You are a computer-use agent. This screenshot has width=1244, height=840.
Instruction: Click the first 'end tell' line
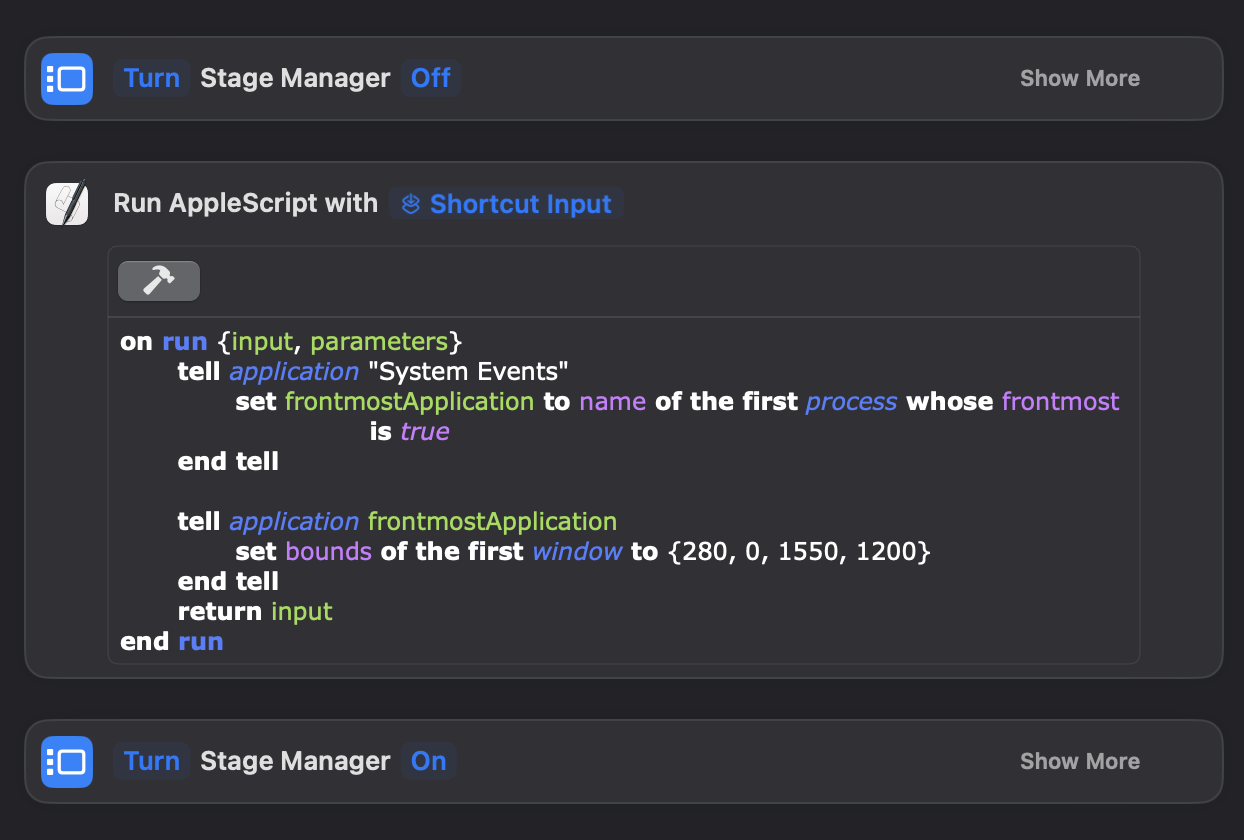coord(228,462)
